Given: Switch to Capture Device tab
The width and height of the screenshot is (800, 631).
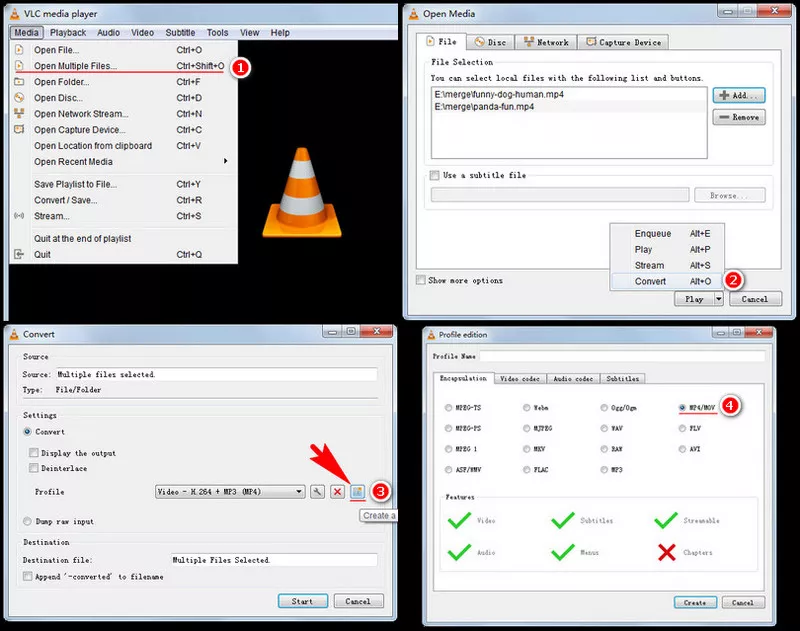Looking at the screenshot, I should [x=623, y=42].
